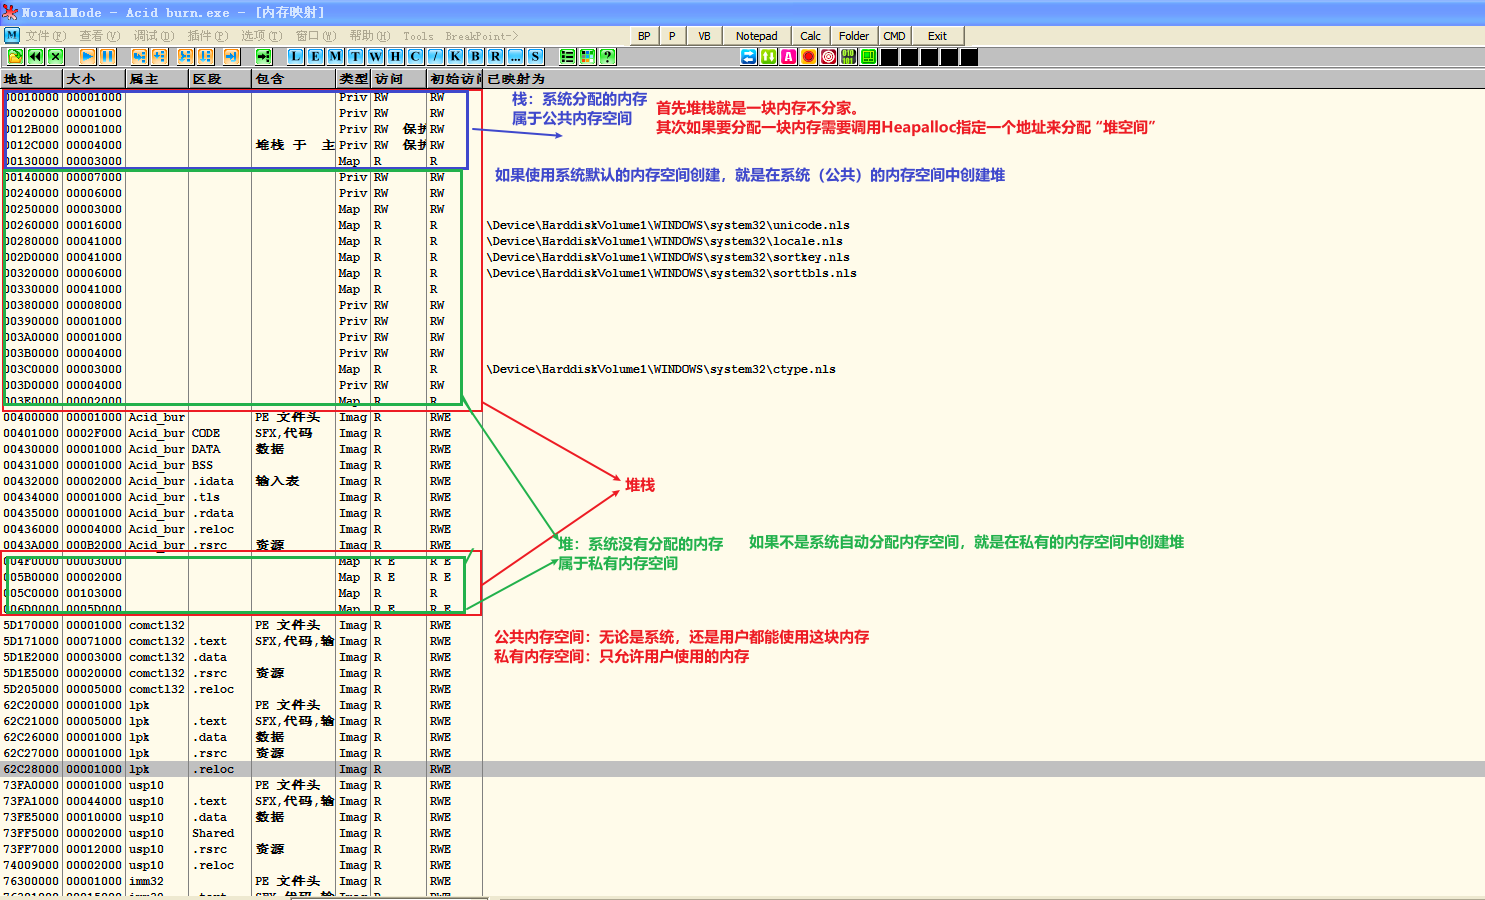Click the VB button
1485x900 pixels.
704,36
